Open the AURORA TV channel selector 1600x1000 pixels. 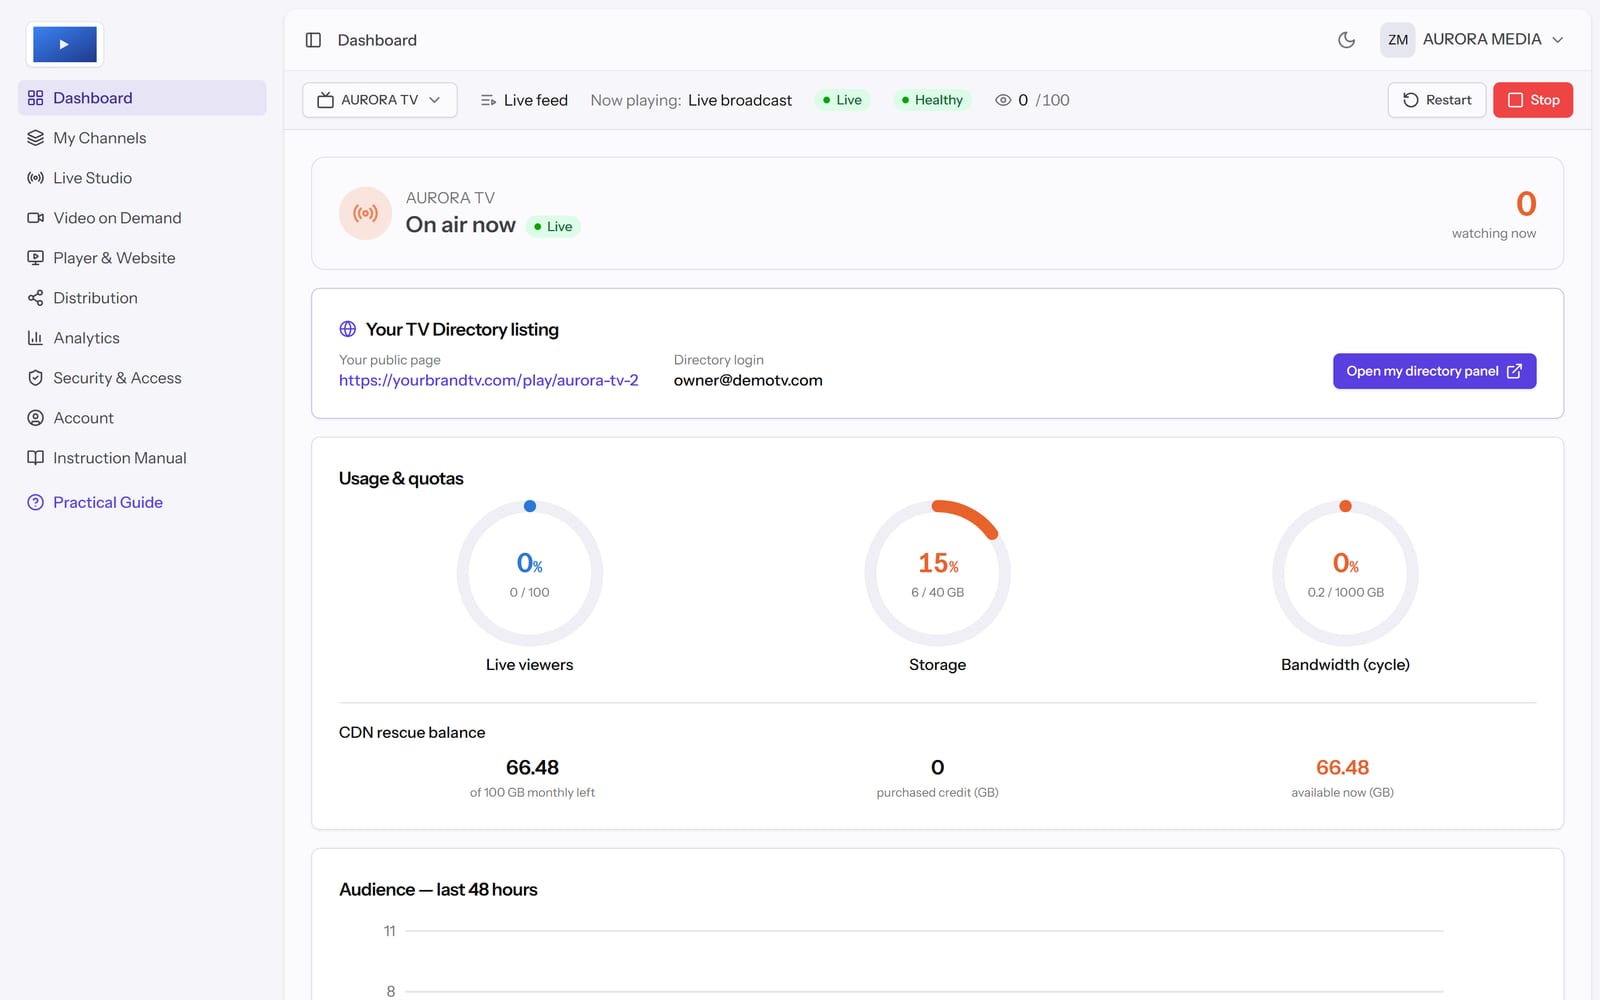coord(380,100)
